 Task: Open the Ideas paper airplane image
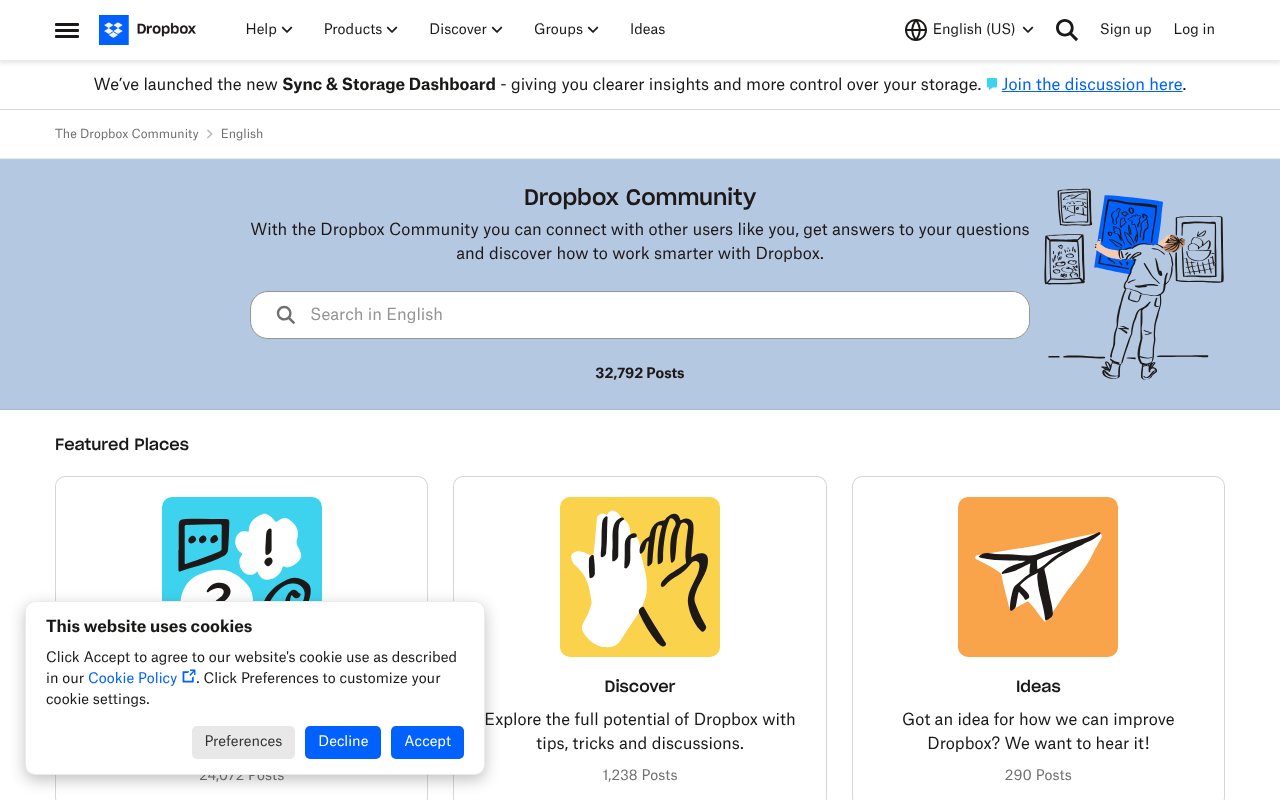coord(1037,576)
